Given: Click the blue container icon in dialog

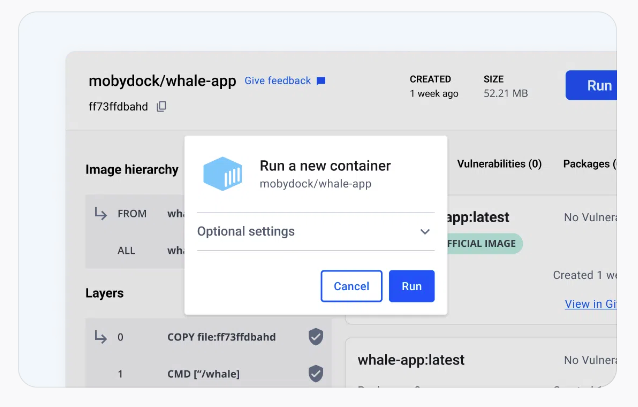Looking at the screenshot, I should pos(223,174).
